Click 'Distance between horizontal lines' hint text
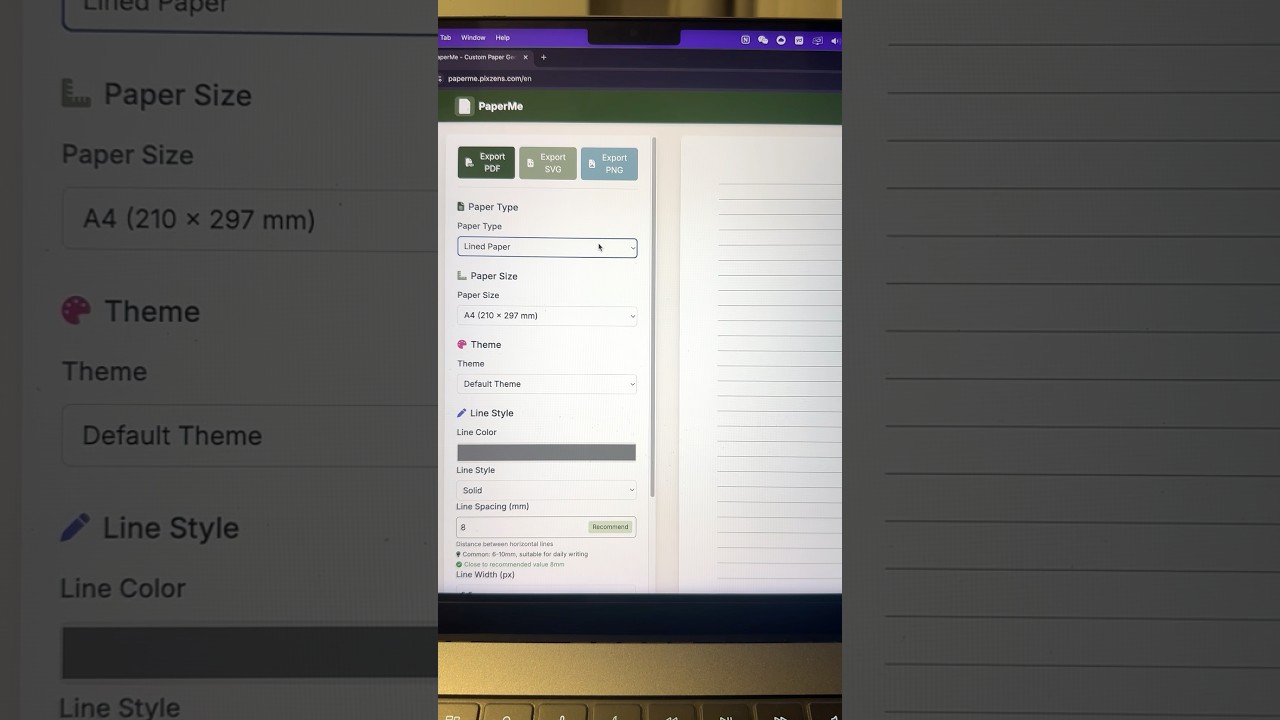This screenshot has height=720, width=1280. 504,544
